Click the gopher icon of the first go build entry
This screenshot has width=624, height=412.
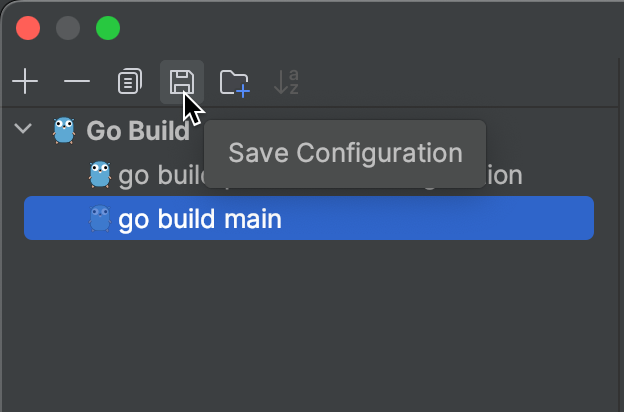coord(99,174)
